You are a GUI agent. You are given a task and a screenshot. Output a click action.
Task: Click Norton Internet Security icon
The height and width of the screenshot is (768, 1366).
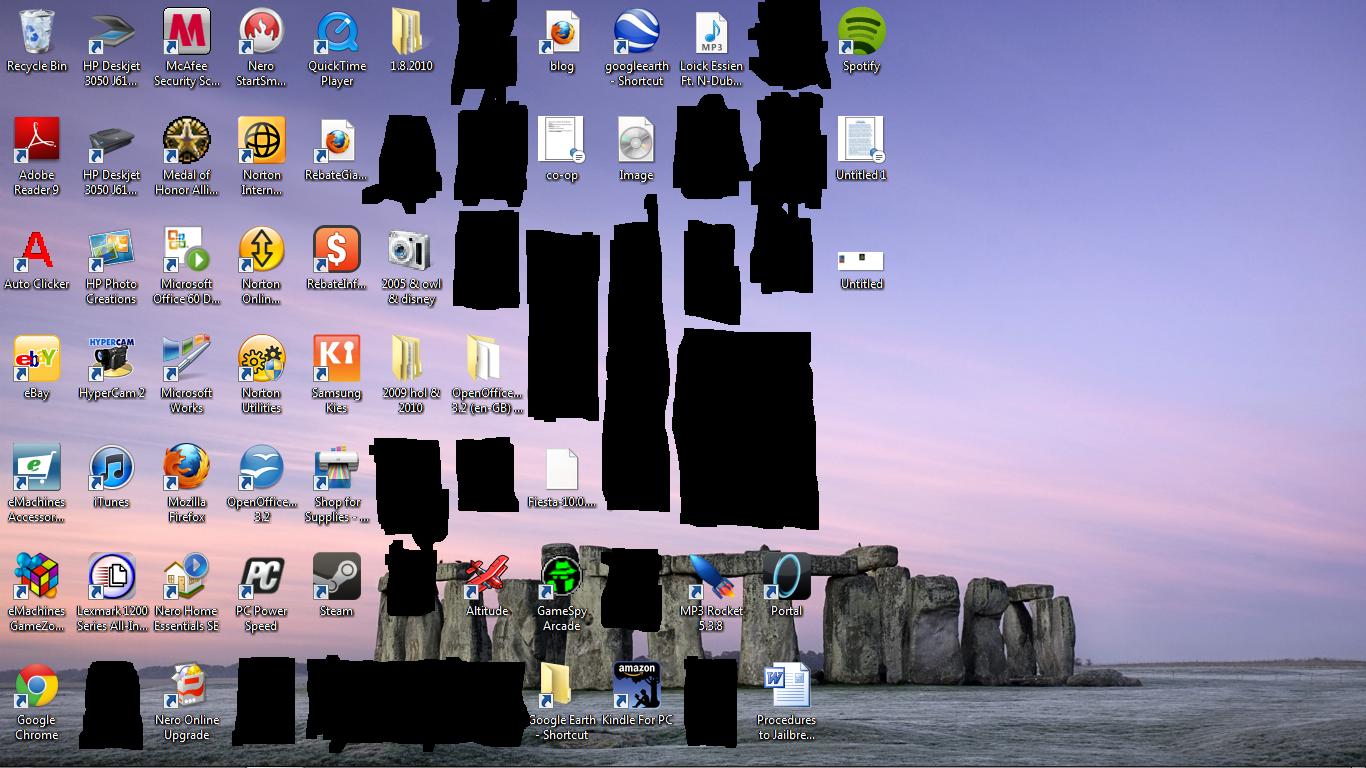(261, 141)
